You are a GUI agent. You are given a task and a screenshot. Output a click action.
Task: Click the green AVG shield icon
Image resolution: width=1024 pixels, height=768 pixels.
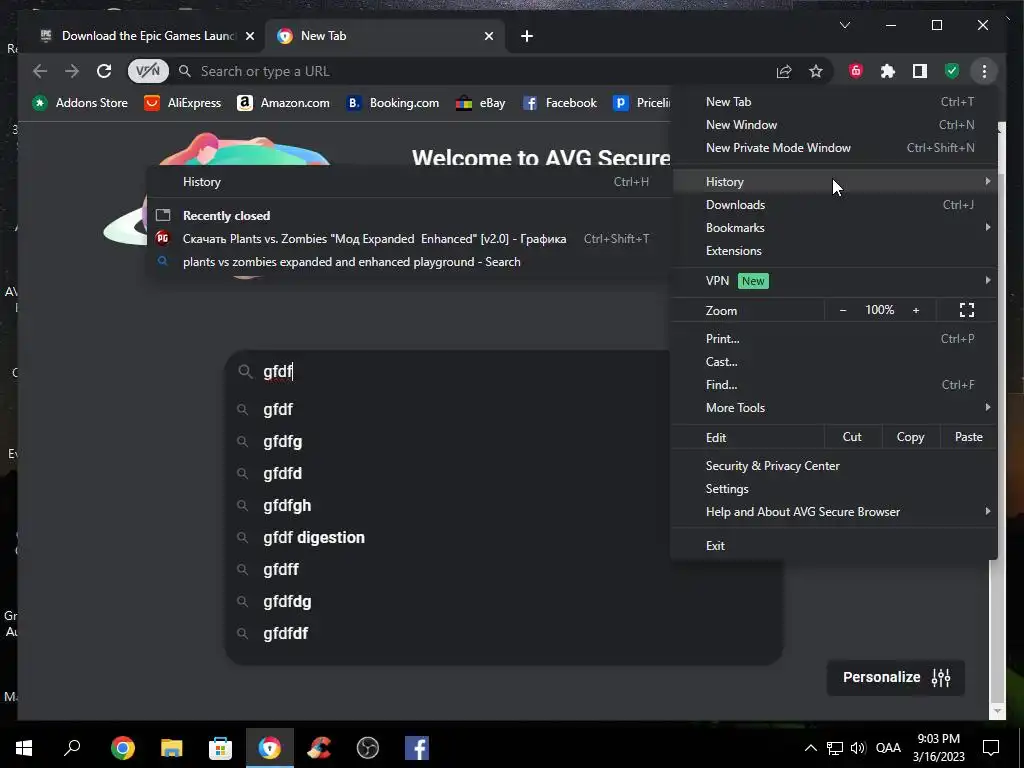(952, 71)
